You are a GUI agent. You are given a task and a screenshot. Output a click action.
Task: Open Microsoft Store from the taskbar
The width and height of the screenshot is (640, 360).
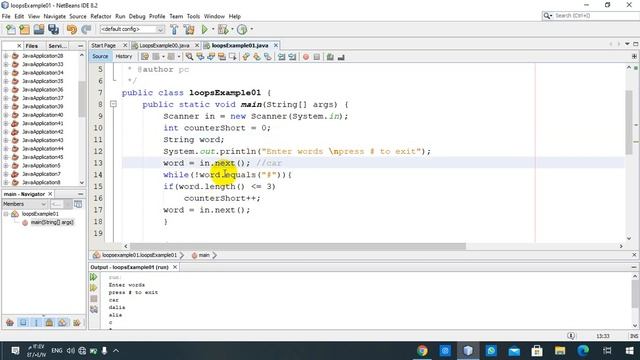[537, 351]
